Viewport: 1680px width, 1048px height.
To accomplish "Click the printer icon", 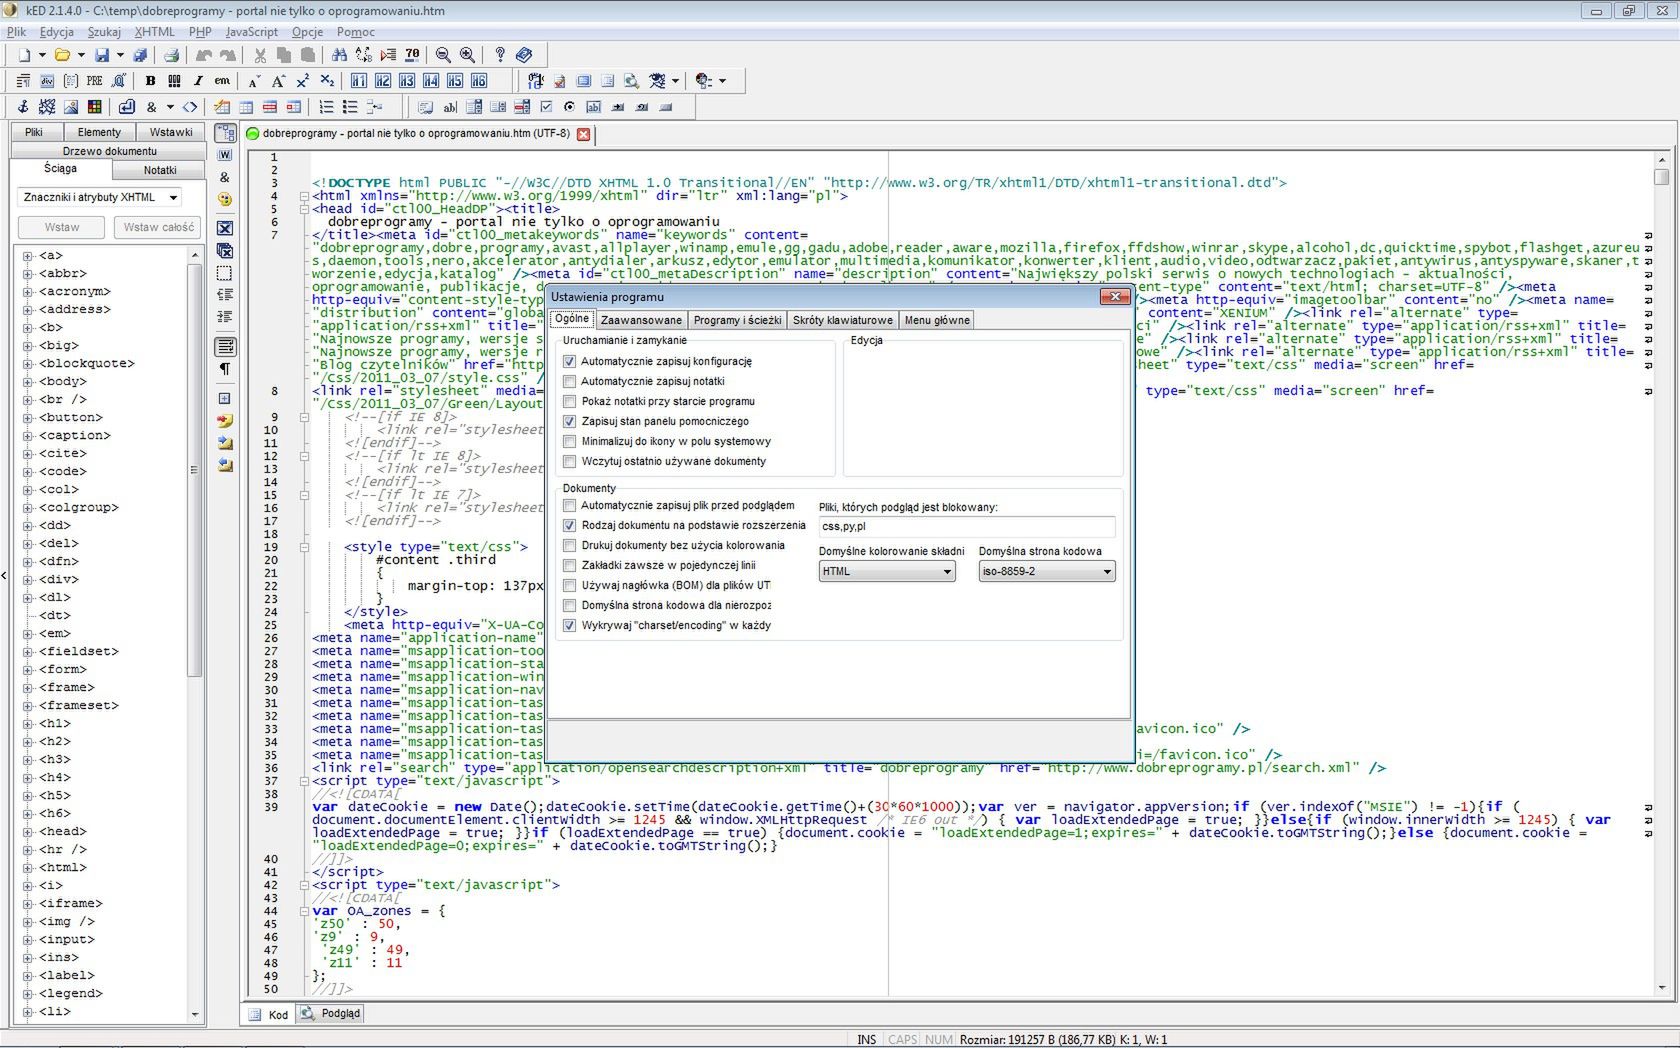I will click(171, 55).
